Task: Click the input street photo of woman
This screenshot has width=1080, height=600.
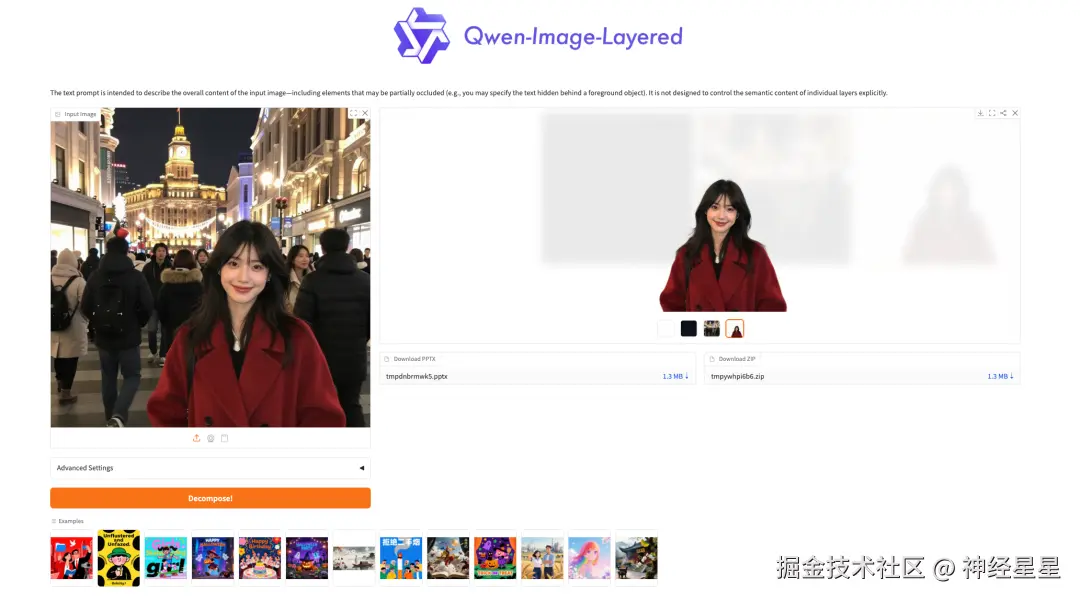Action: click(210, 267)
